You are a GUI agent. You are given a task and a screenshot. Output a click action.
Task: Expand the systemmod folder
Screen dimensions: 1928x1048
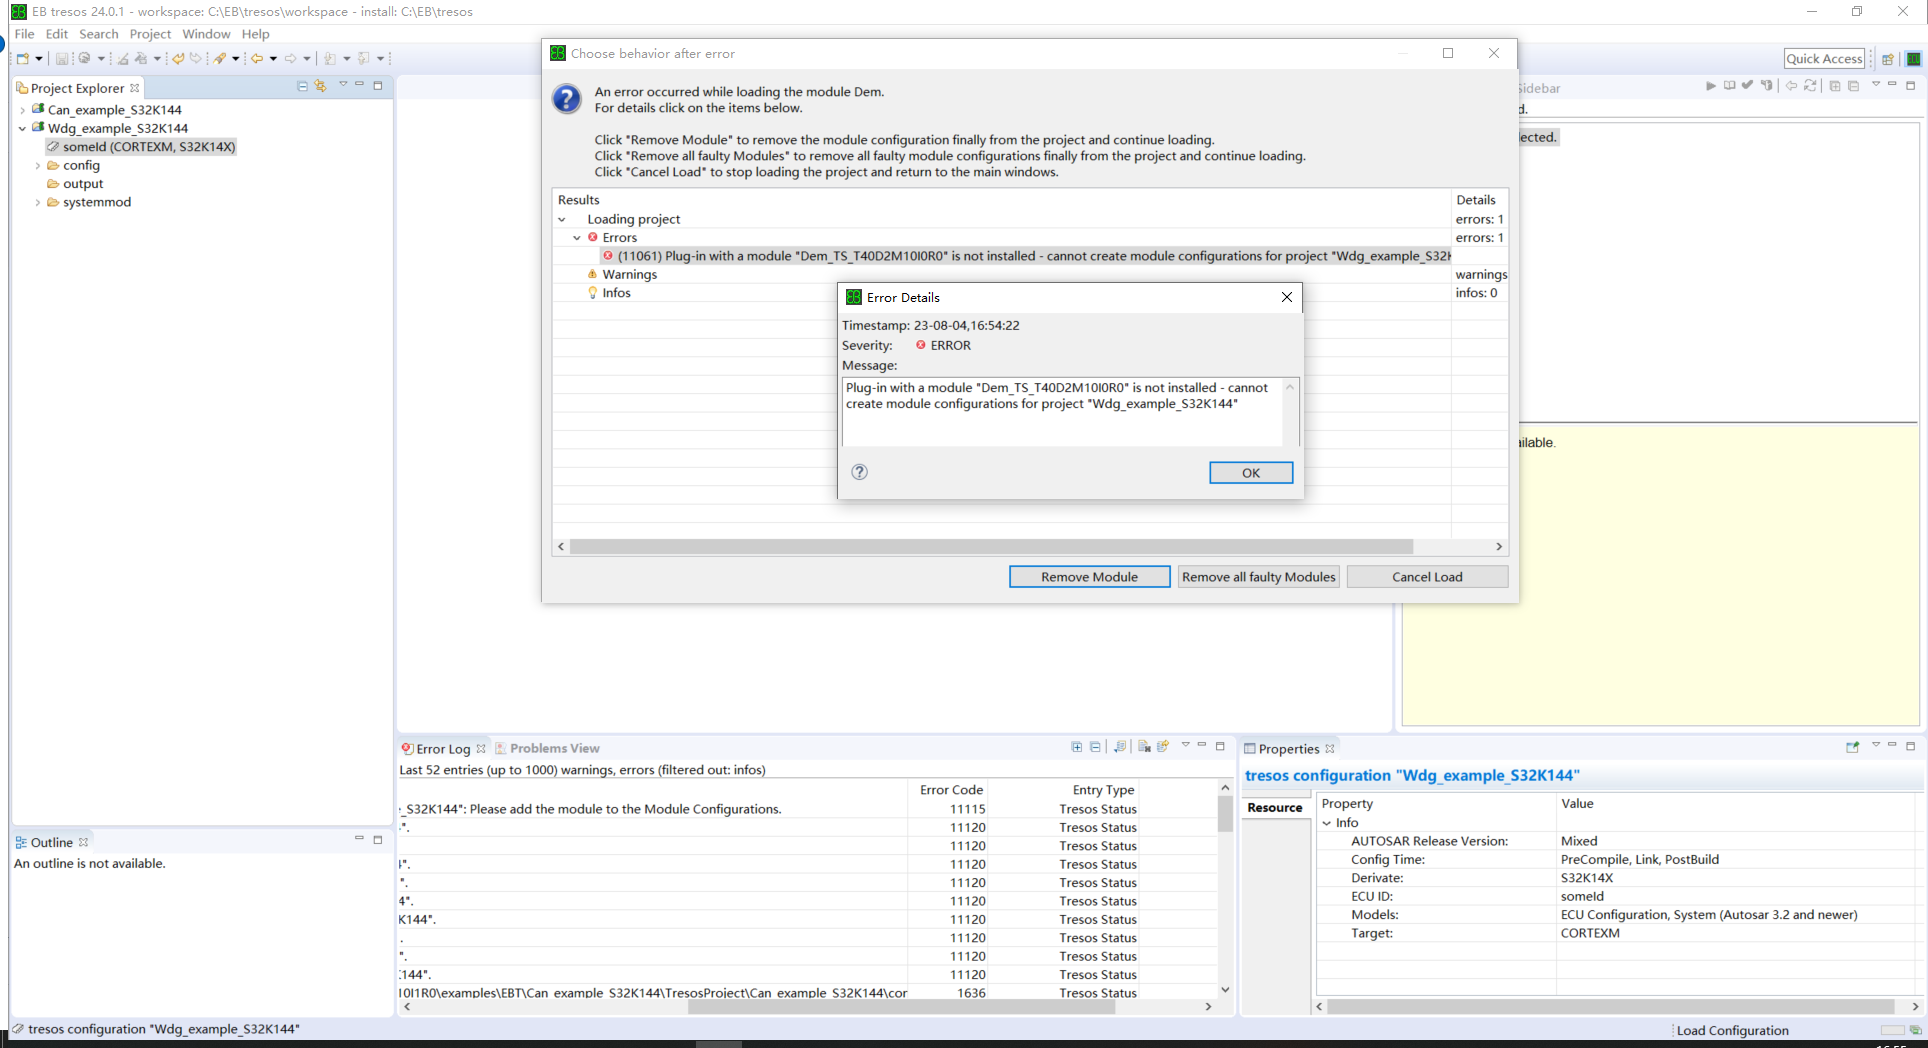click(x=38, y=202)
